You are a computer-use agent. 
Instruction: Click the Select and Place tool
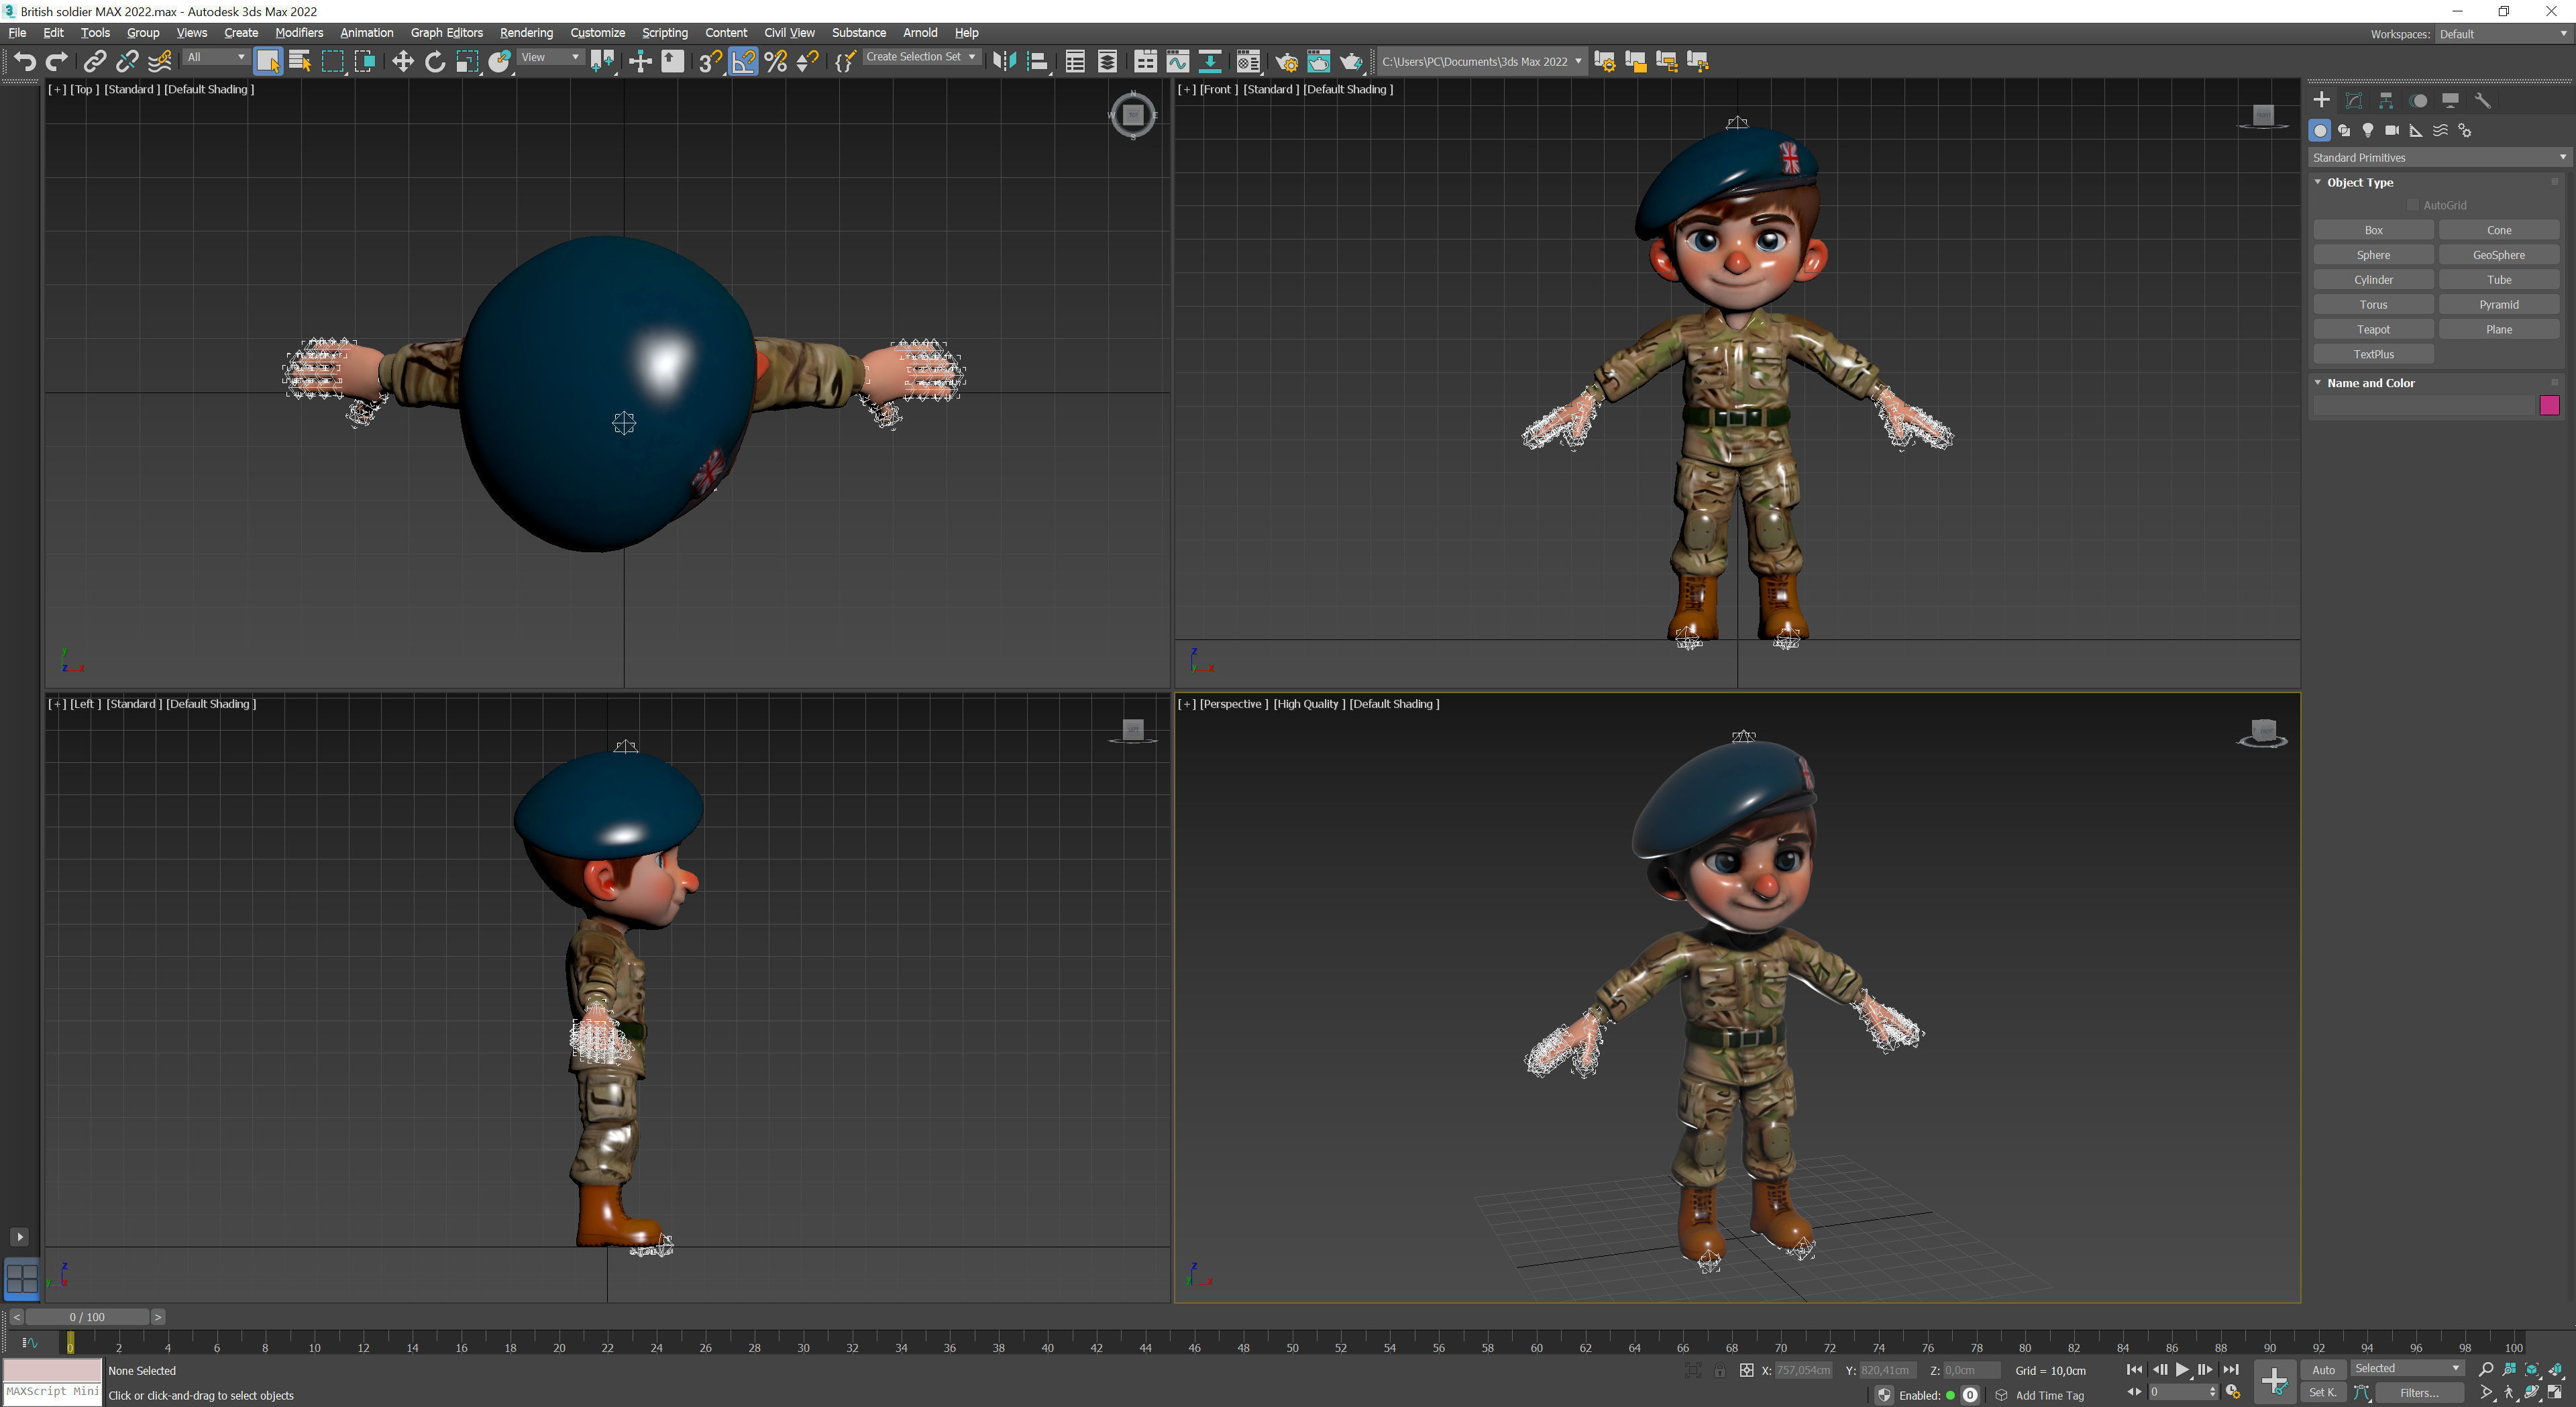(x=500, y=62)
